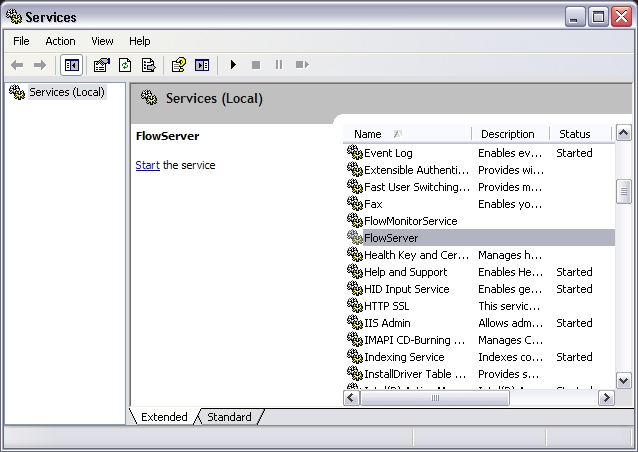Click the vertical scrollbar up arrow
This screenshot has height=452, width=638.
point(623,133)
